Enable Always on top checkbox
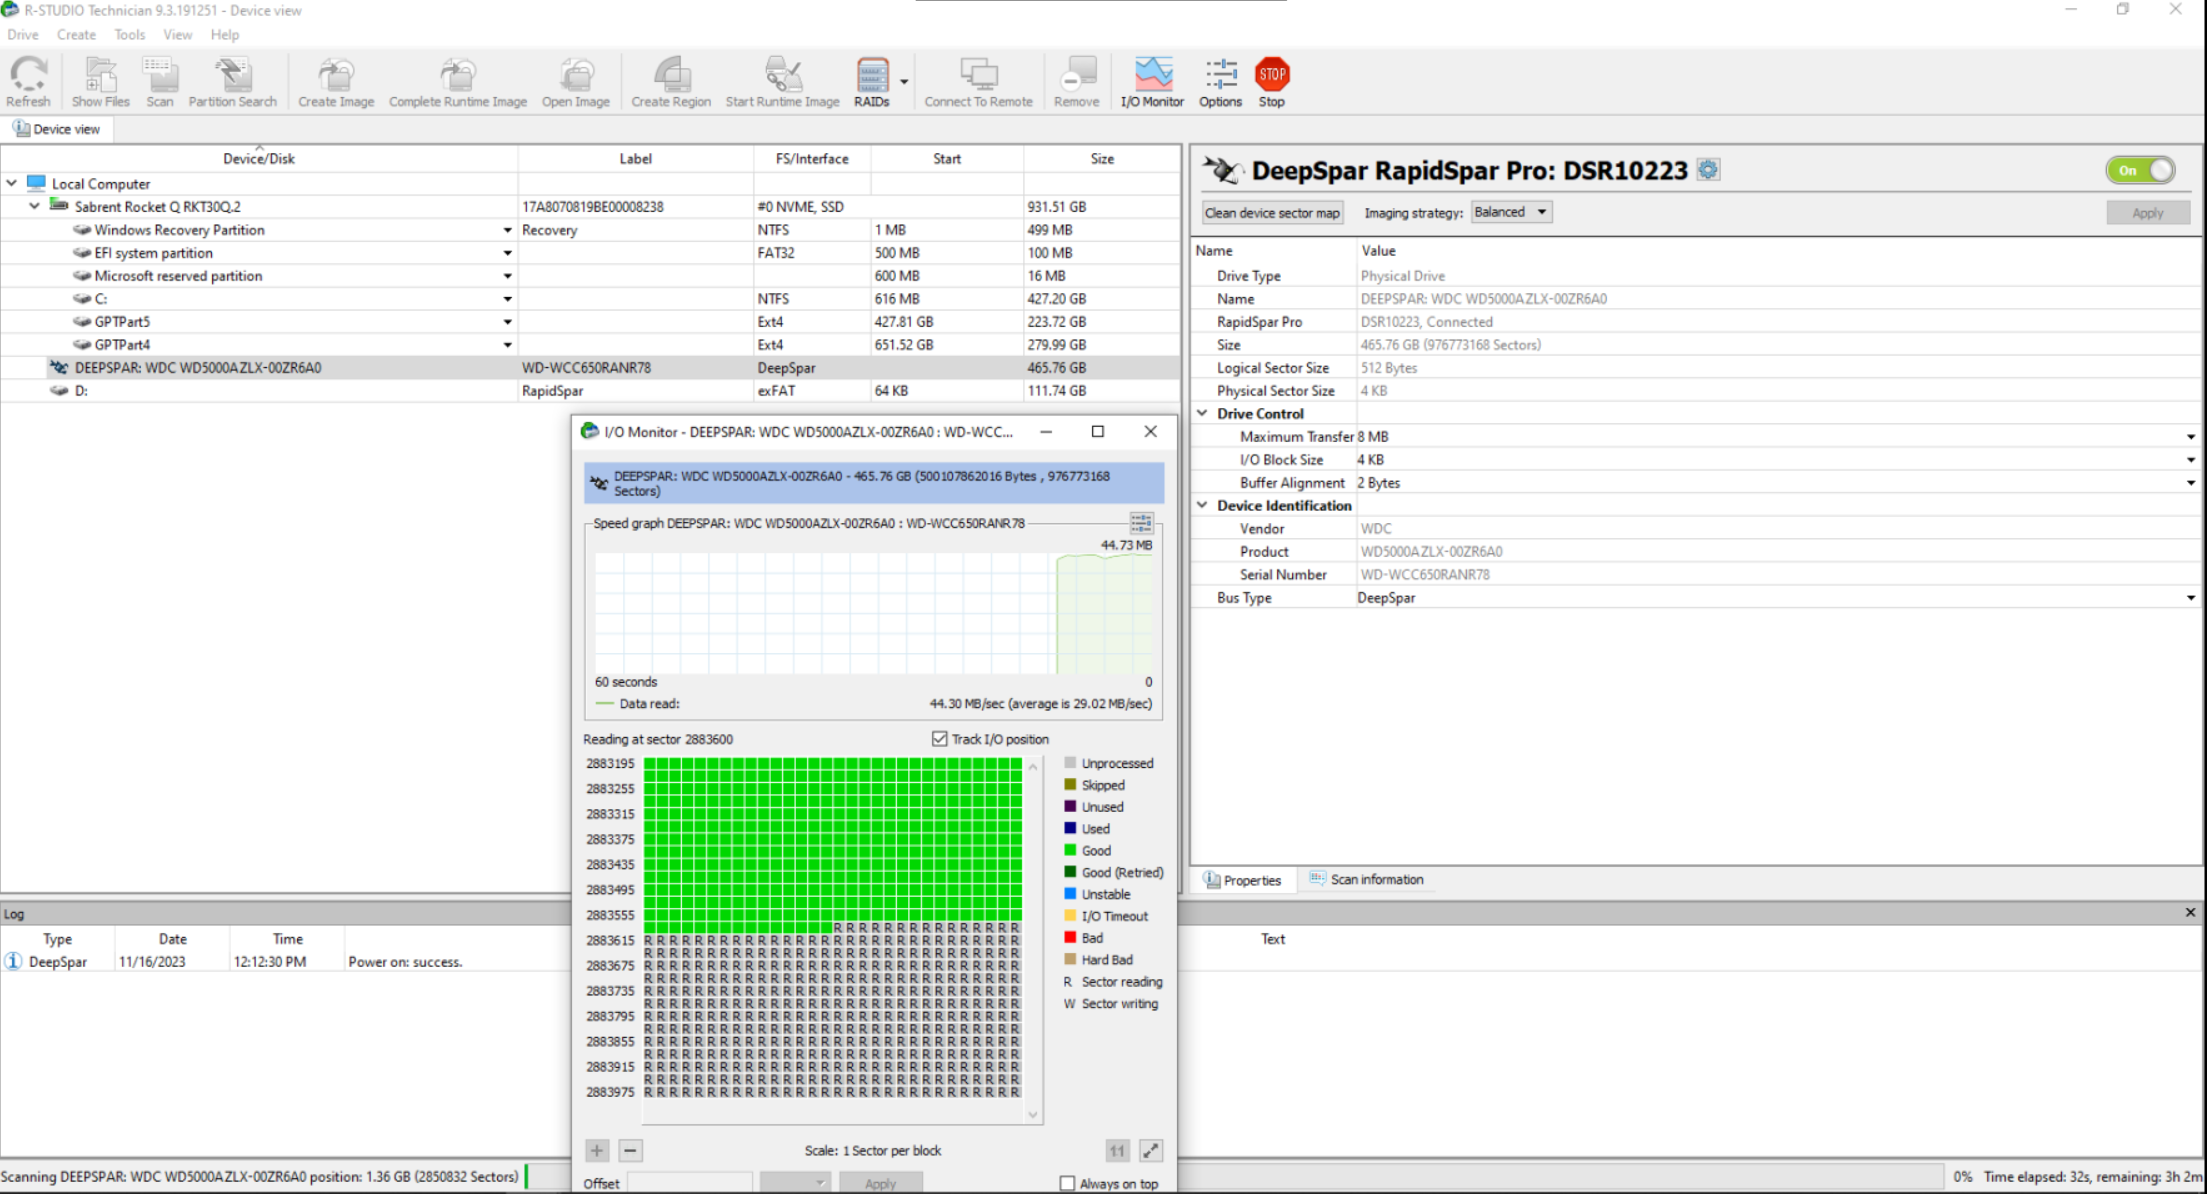Viewport: 2207px width, 1194px height. pyautogui.click(x=1067, y=1183)
